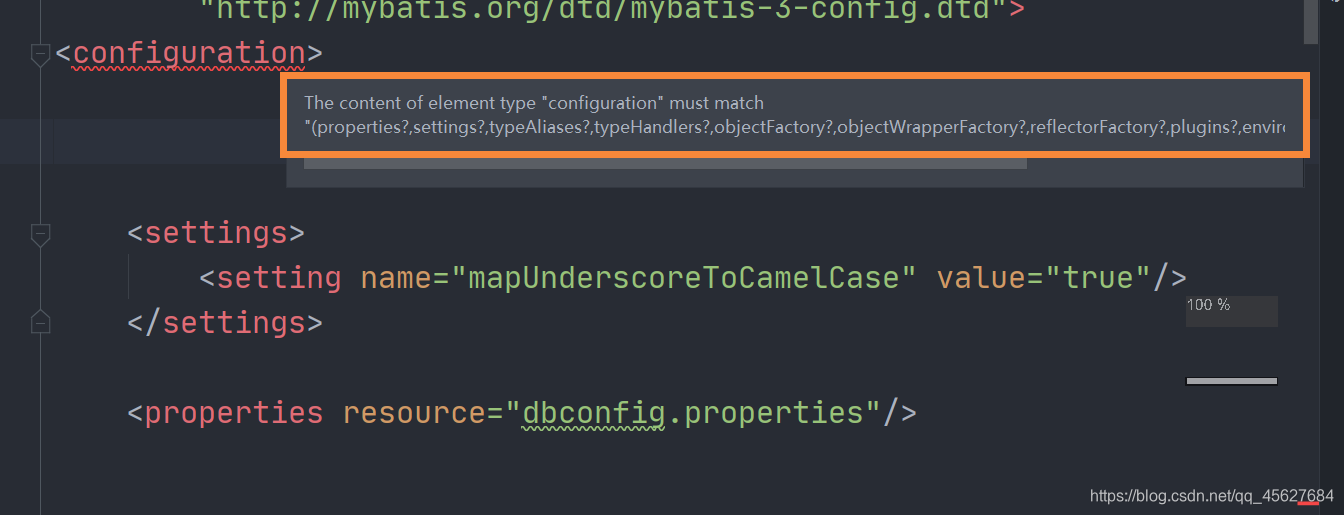
Task: Click the tooltip's horizontal scrollbar
Action: click(x=665, y=162)
